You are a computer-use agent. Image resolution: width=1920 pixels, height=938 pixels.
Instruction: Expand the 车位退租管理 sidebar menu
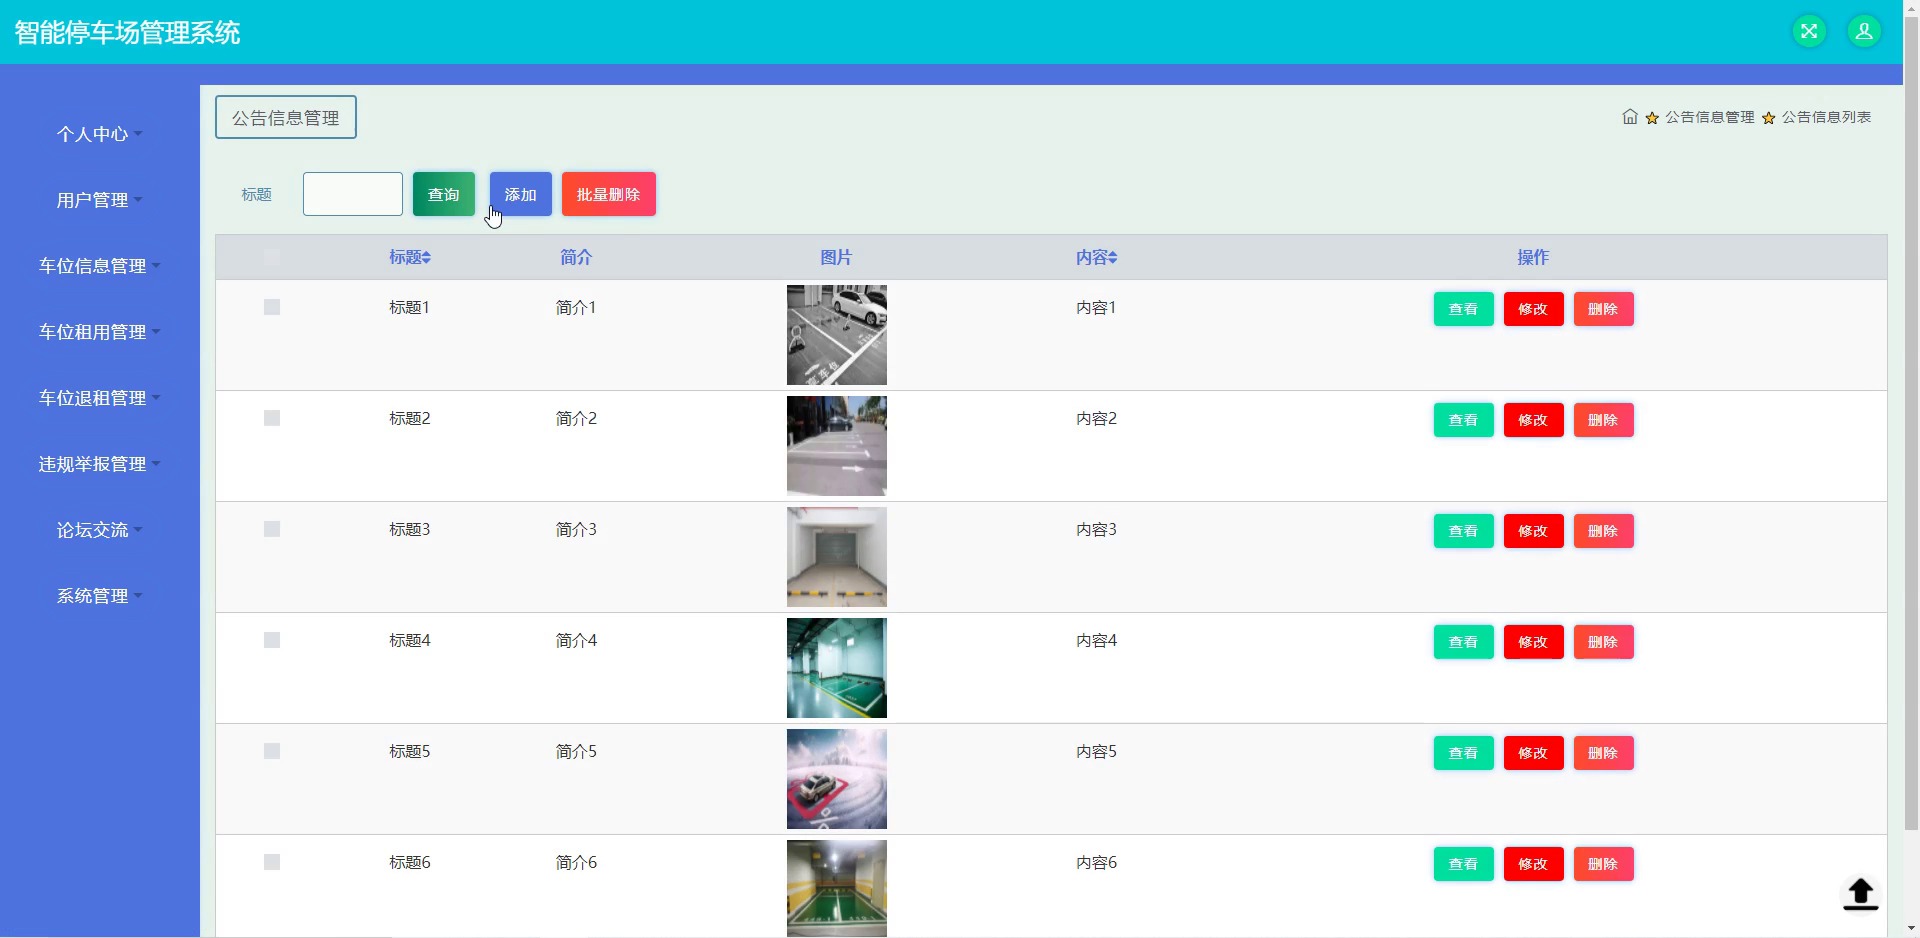pyautogui.click(x=99, y=398)
